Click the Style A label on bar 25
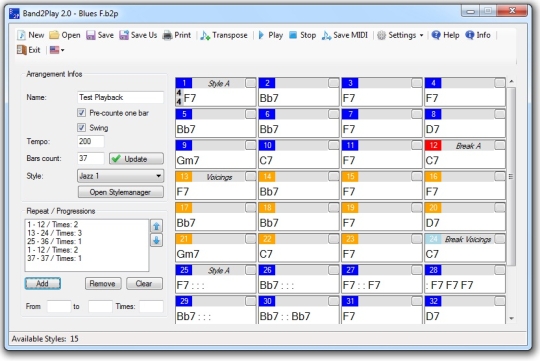 [x=219, y=270]
